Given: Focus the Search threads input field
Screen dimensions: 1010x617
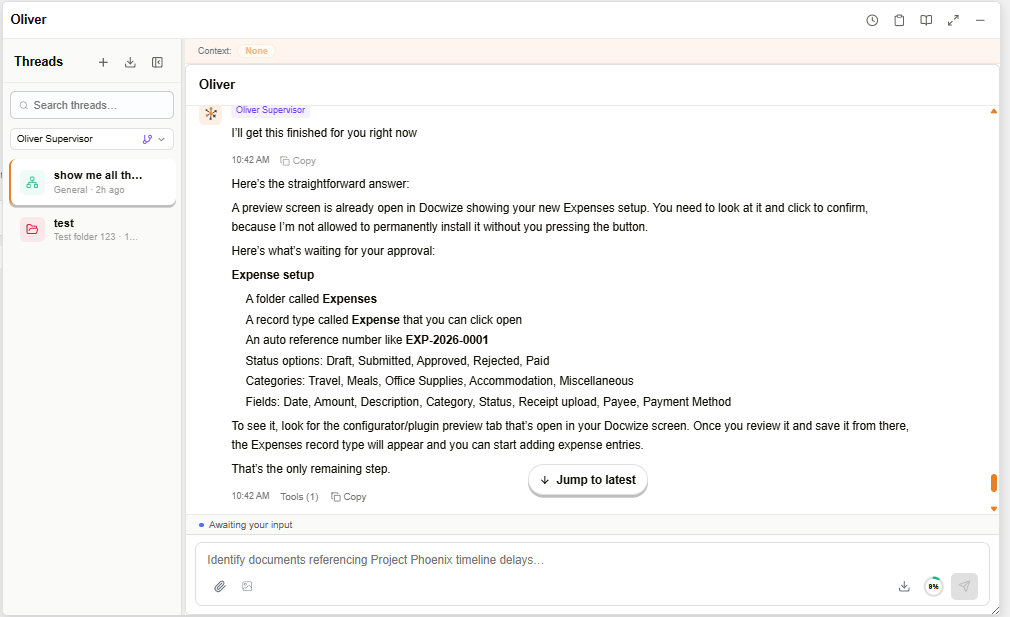Looking at the screenshot, I should (x=92, y=105).
